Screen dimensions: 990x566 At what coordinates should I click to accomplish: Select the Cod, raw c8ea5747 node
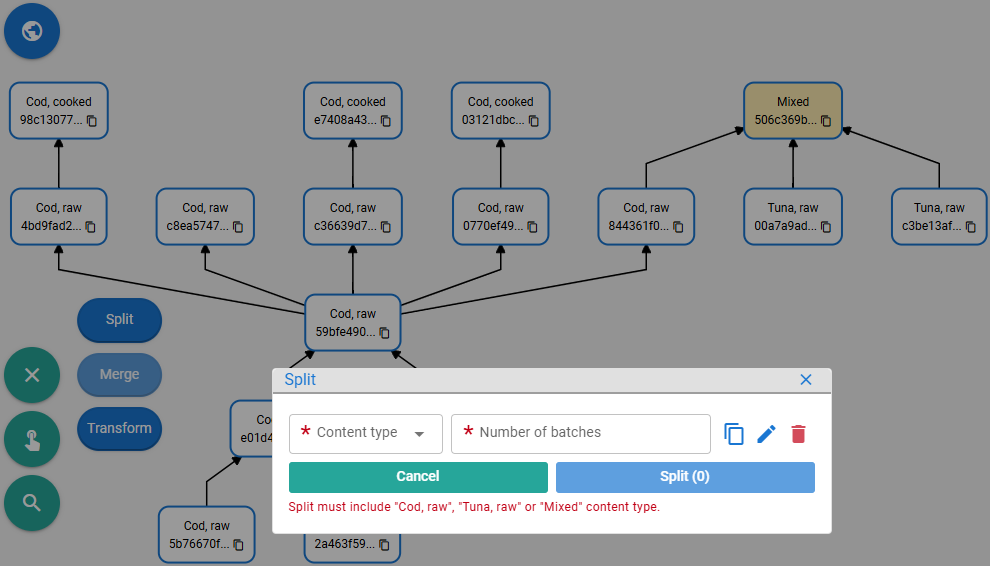(205, 217)
